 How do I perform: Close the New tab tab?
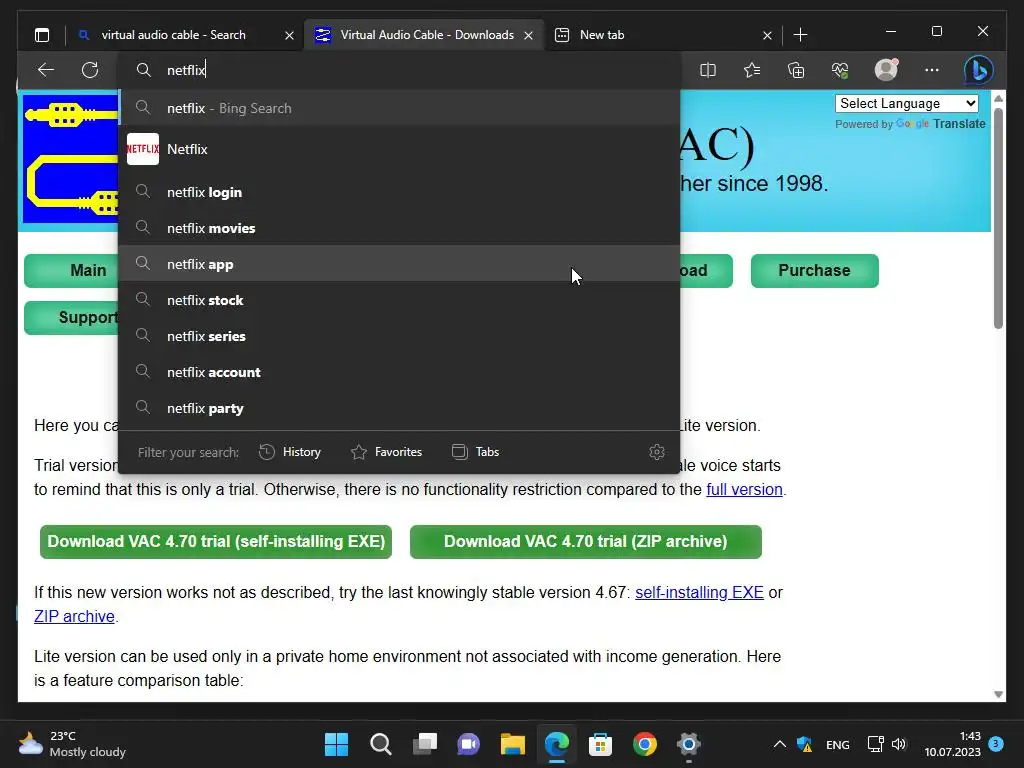coord(767,35)
